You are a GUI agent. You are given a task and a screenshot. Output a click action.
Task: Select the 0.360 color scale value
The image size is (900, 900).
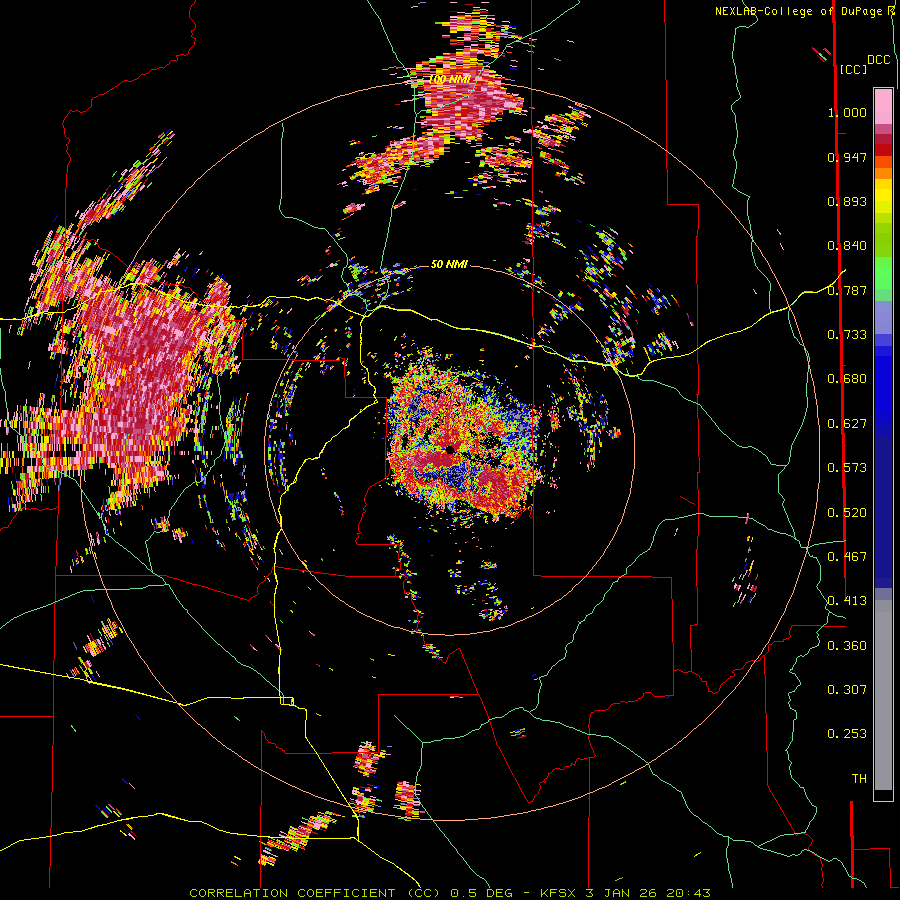click(x=847, y=646)
